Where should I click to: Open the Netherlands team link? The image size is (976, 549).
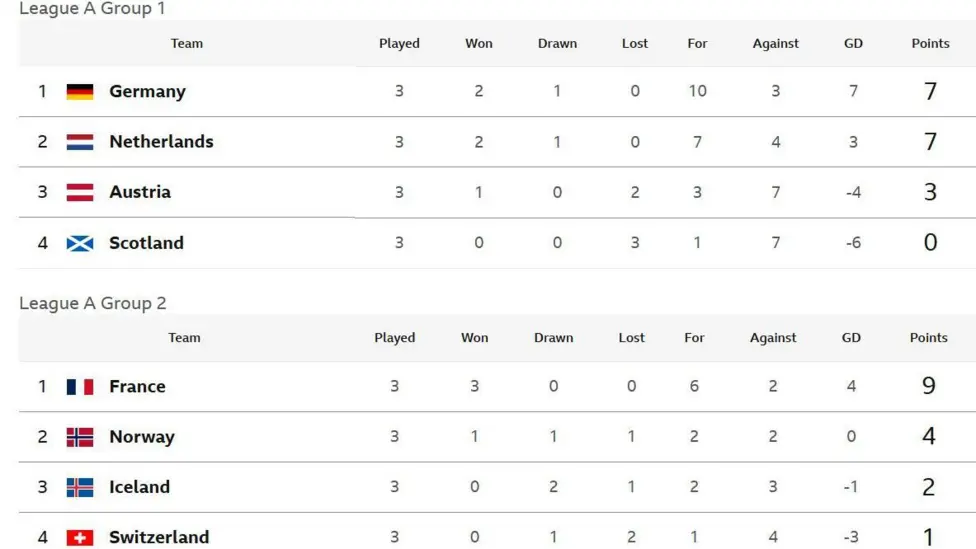(161, 142)
